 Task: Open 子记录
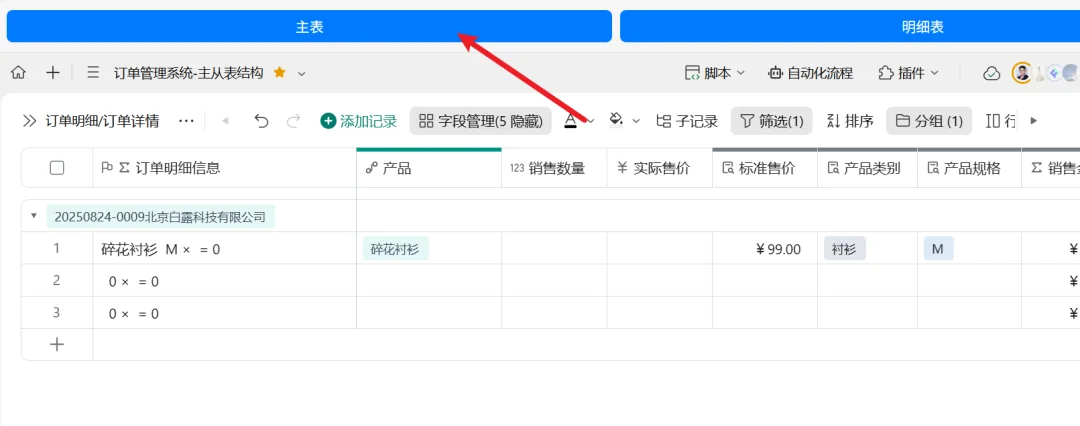tap(687, 121)
